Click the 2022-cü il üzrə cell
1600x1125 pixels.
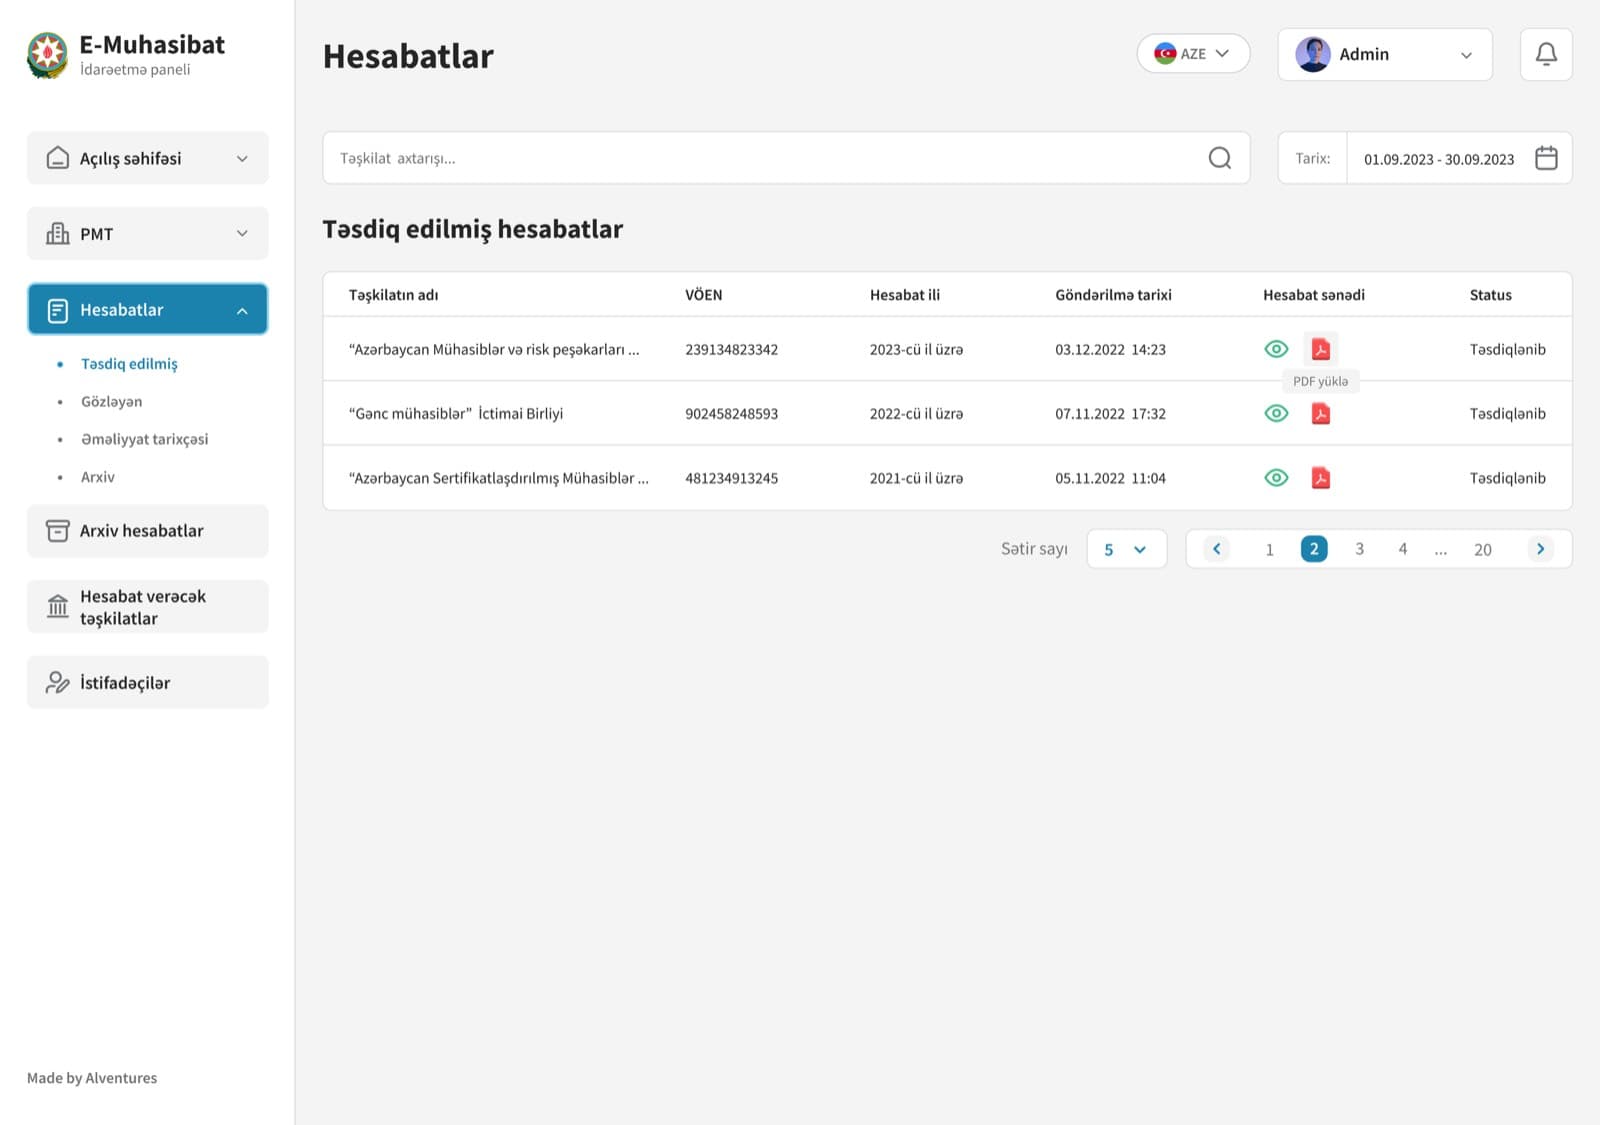click(x=916, y=413)
